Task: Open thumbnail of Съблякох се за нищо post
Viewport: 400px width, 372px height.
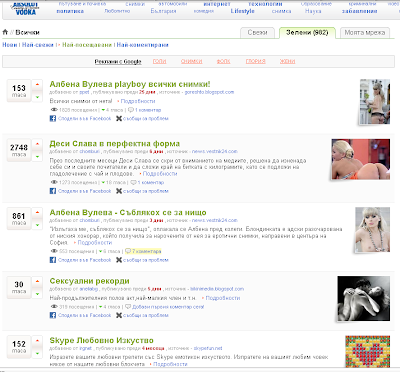Action: click(x=372, y=229)
